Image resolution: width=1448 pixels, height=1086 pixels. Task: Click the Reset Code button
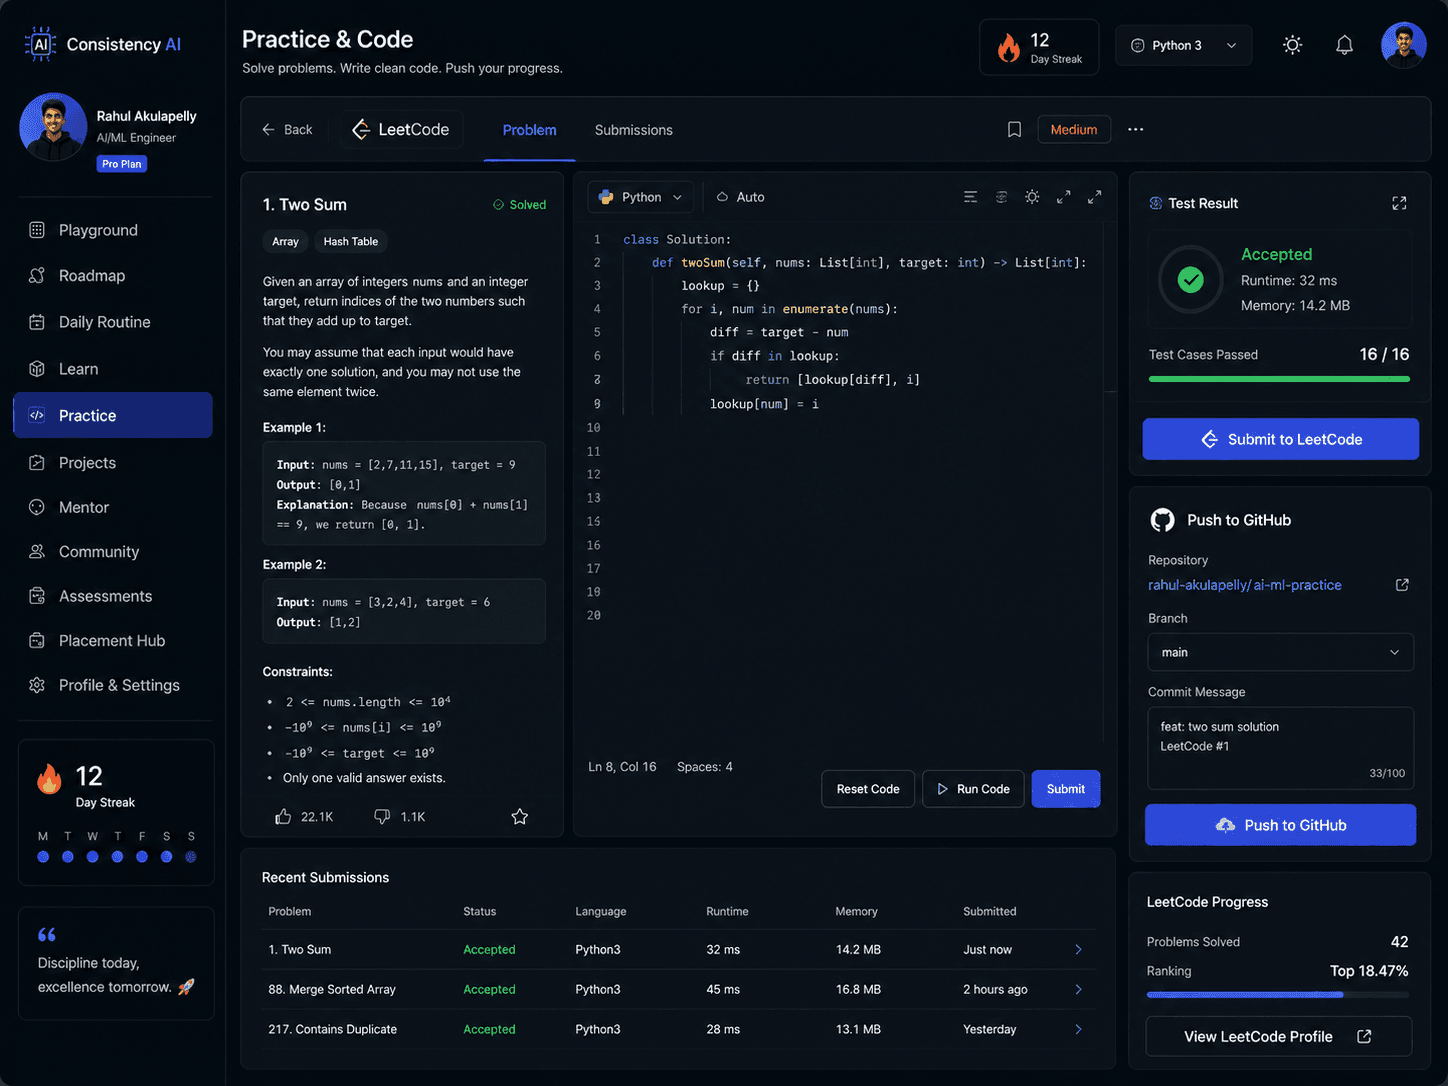pyautogui.click(x=868, y=789)
